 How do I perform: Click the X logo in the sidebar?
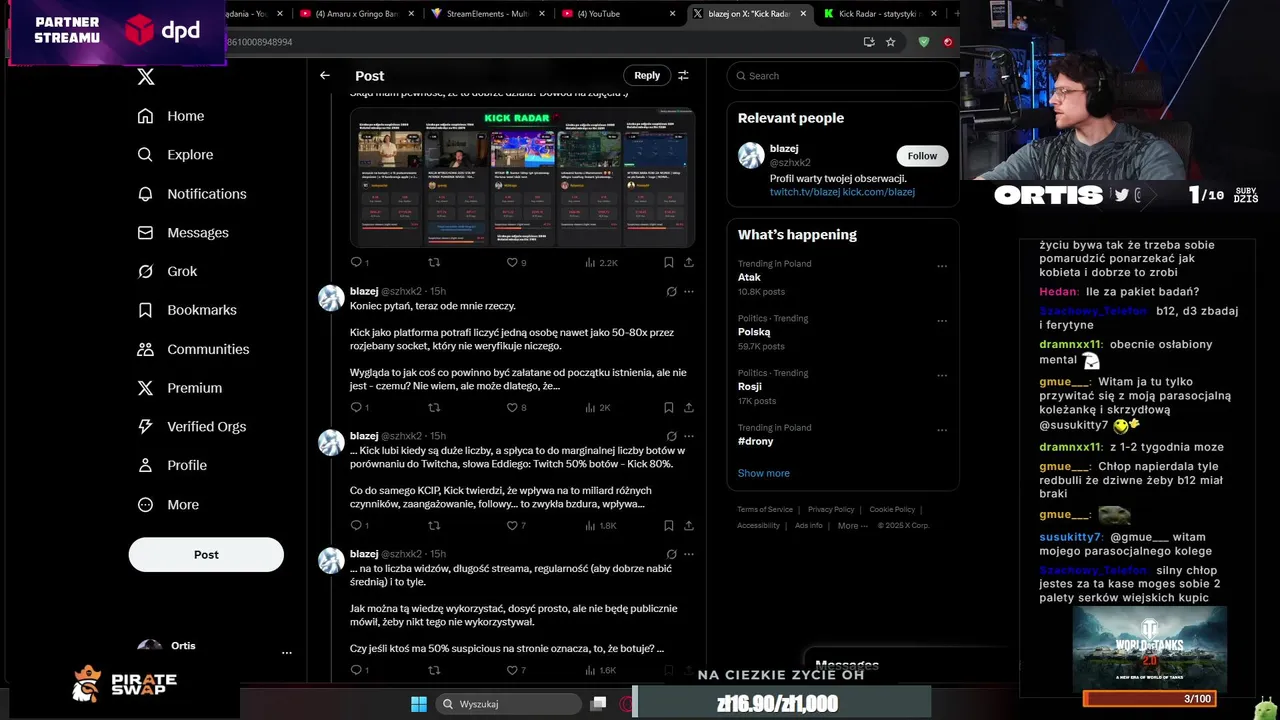[146, 77]
